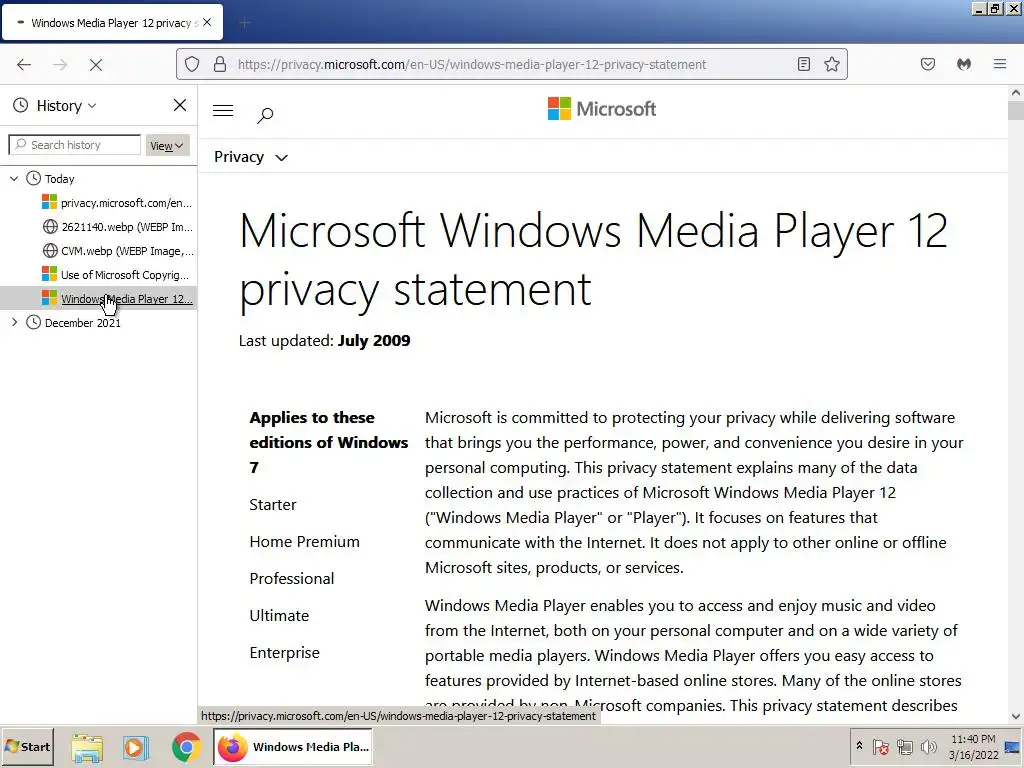The width and height of the screenshot is (1024, 768).
Task: Expand the Privacy navigation dropdown
Action: 251,157
